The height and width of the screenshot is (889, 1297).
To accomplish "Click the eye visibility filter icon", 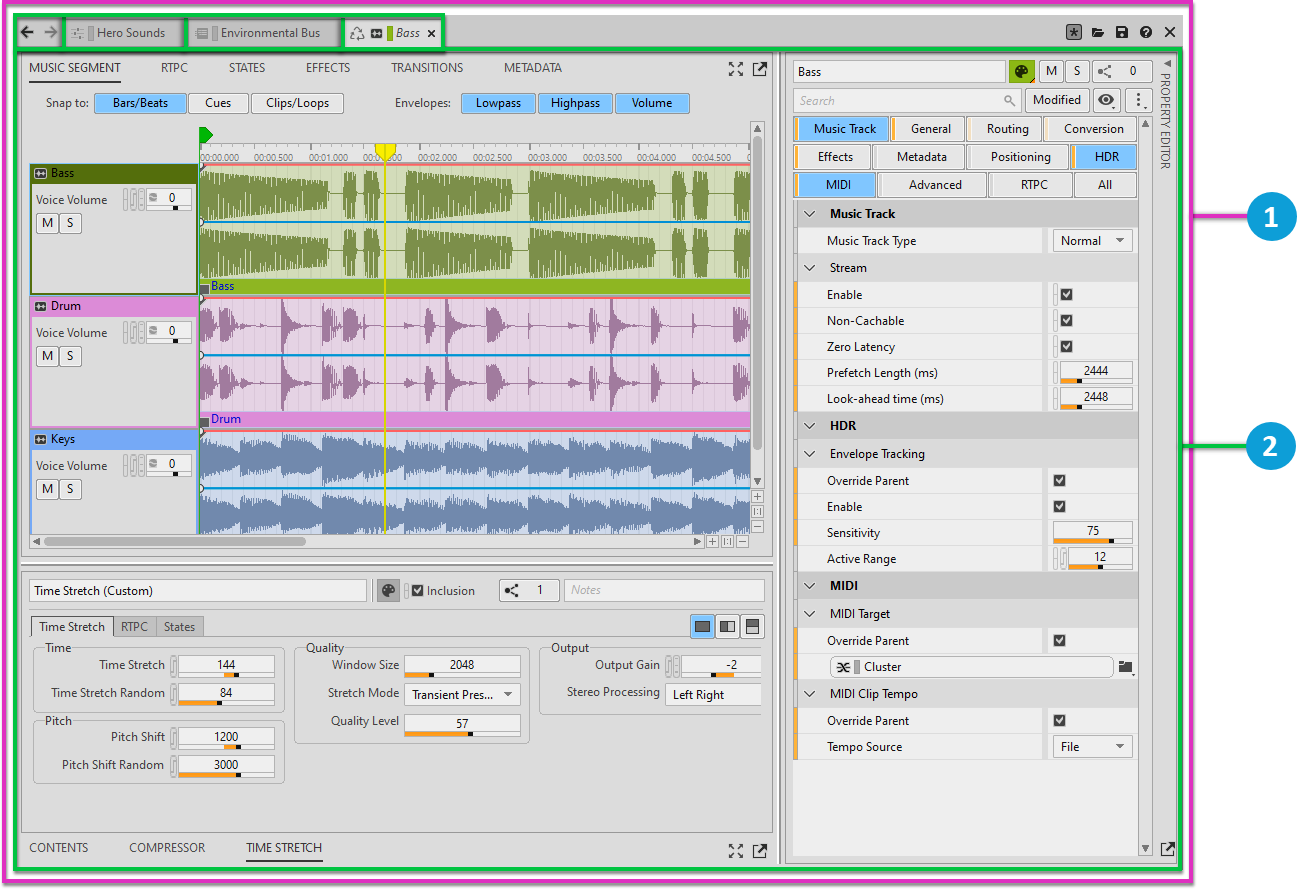I will [x=1106, y=100].
